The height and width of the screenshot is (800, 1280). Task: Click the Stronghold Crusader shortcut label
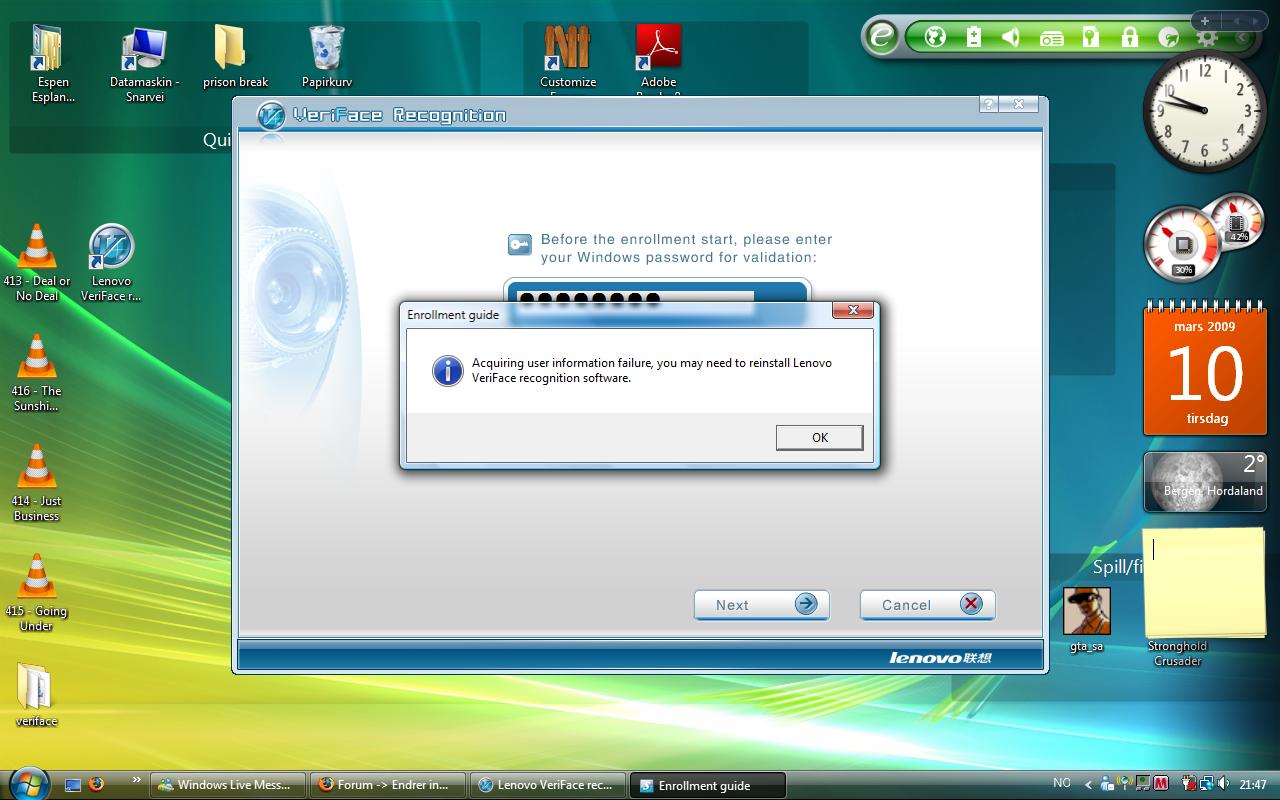point(1177,653)
